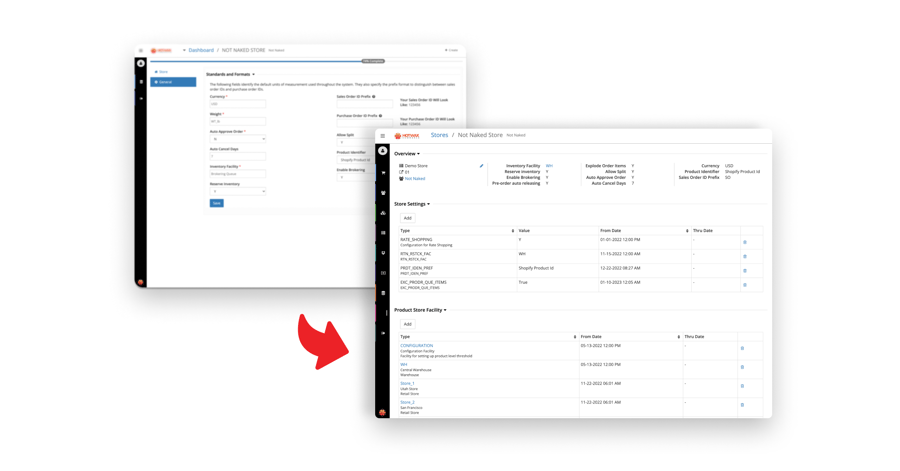Collapse the Overview section
The height and width of the screenshot is (471, 900).
tap(407, 154)
